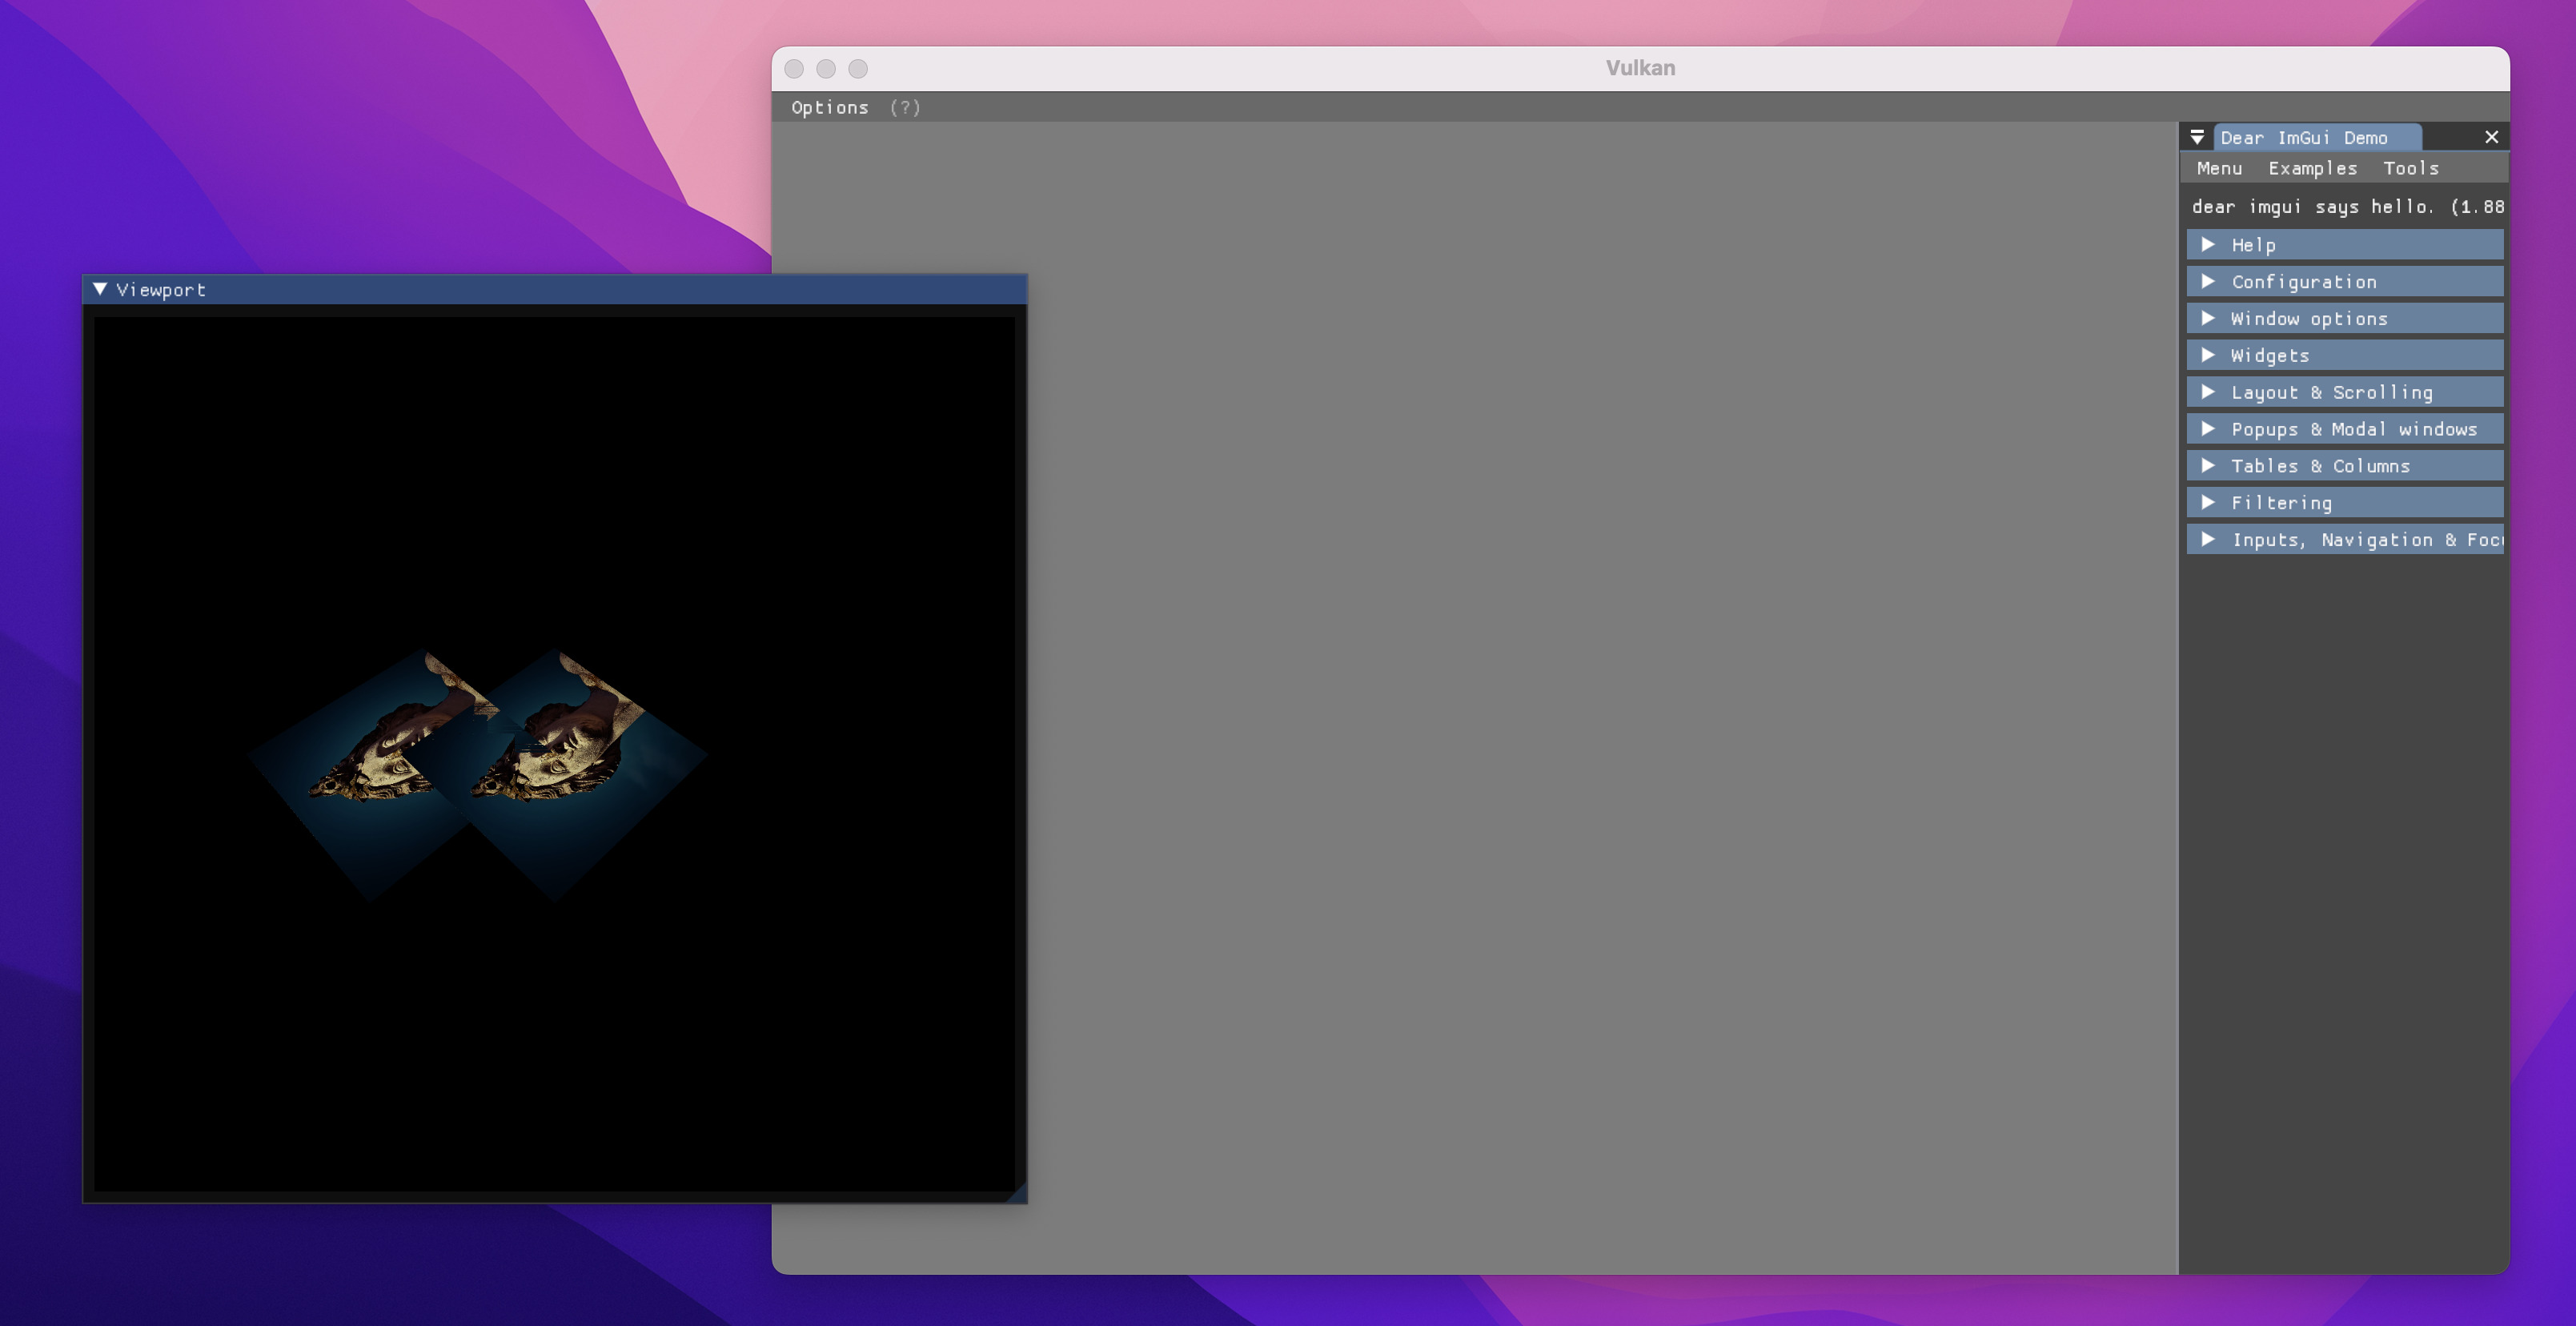Collapse the Viewport window using its triangle
The image size is (2576, 1326).
tap(99, 290)
